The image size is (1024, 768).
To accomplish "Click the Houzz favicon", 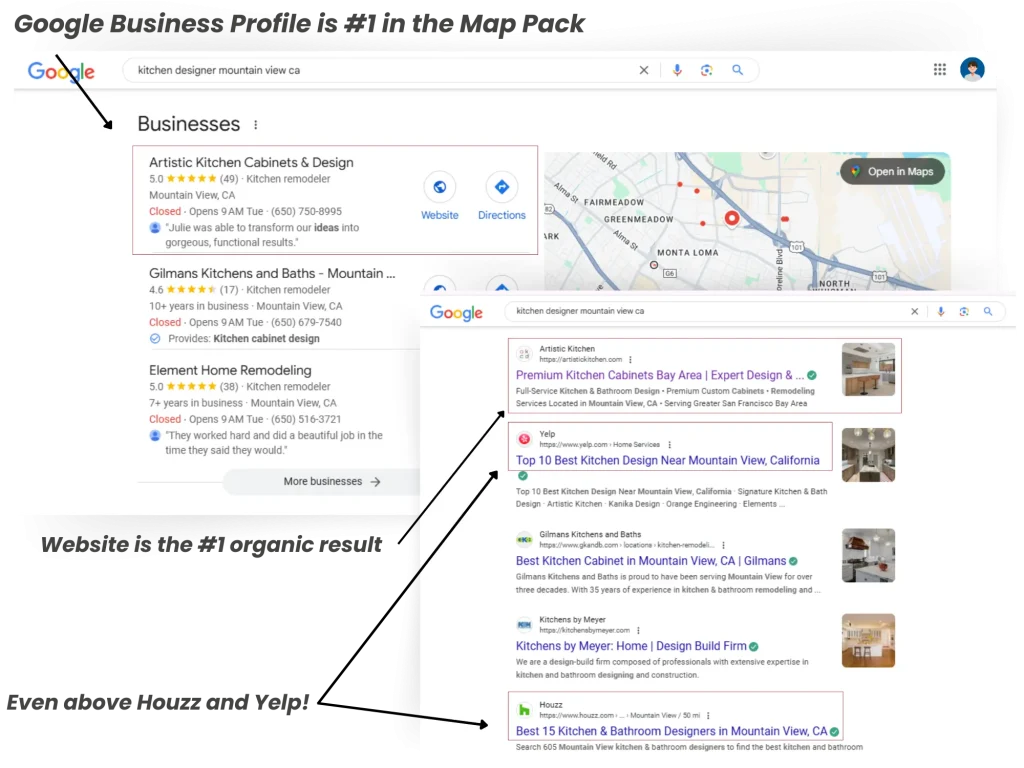I will [x=524, y=710].
